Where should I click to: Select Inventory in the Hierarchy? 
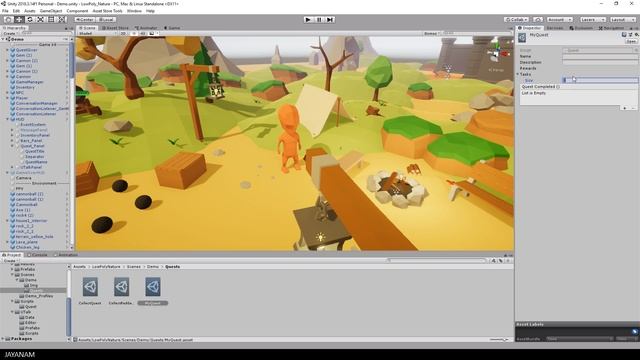[25, 87]
